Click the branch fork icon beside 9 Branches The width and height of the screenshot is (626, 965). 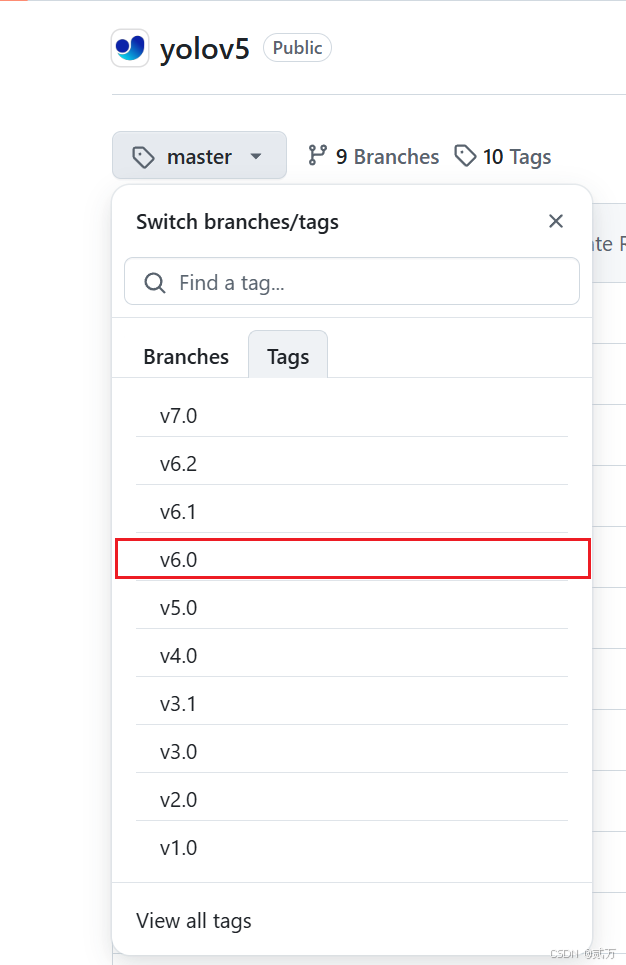point(318,156)
